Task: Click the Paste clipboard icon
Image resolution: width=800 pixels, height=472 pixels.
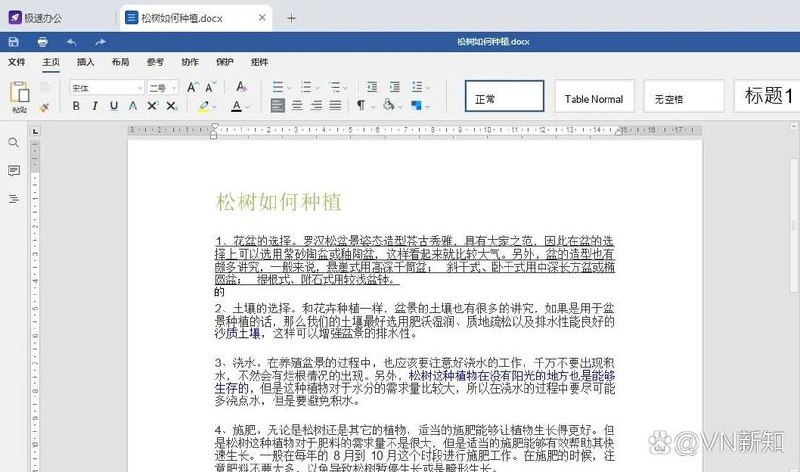Action: pos(19,92)
